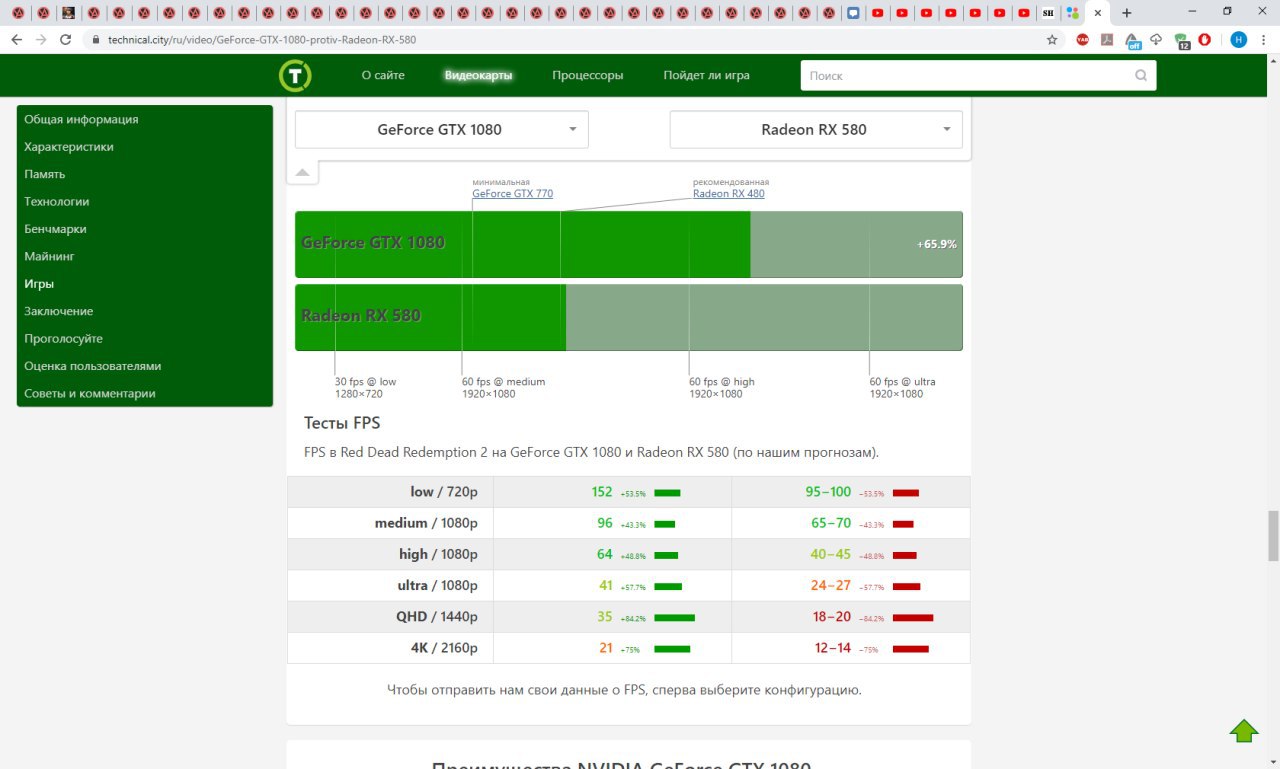The width and height of the screenshot is (1280, 769).
Task: Open the red YAB extension icon
Action: point(1083,40)
